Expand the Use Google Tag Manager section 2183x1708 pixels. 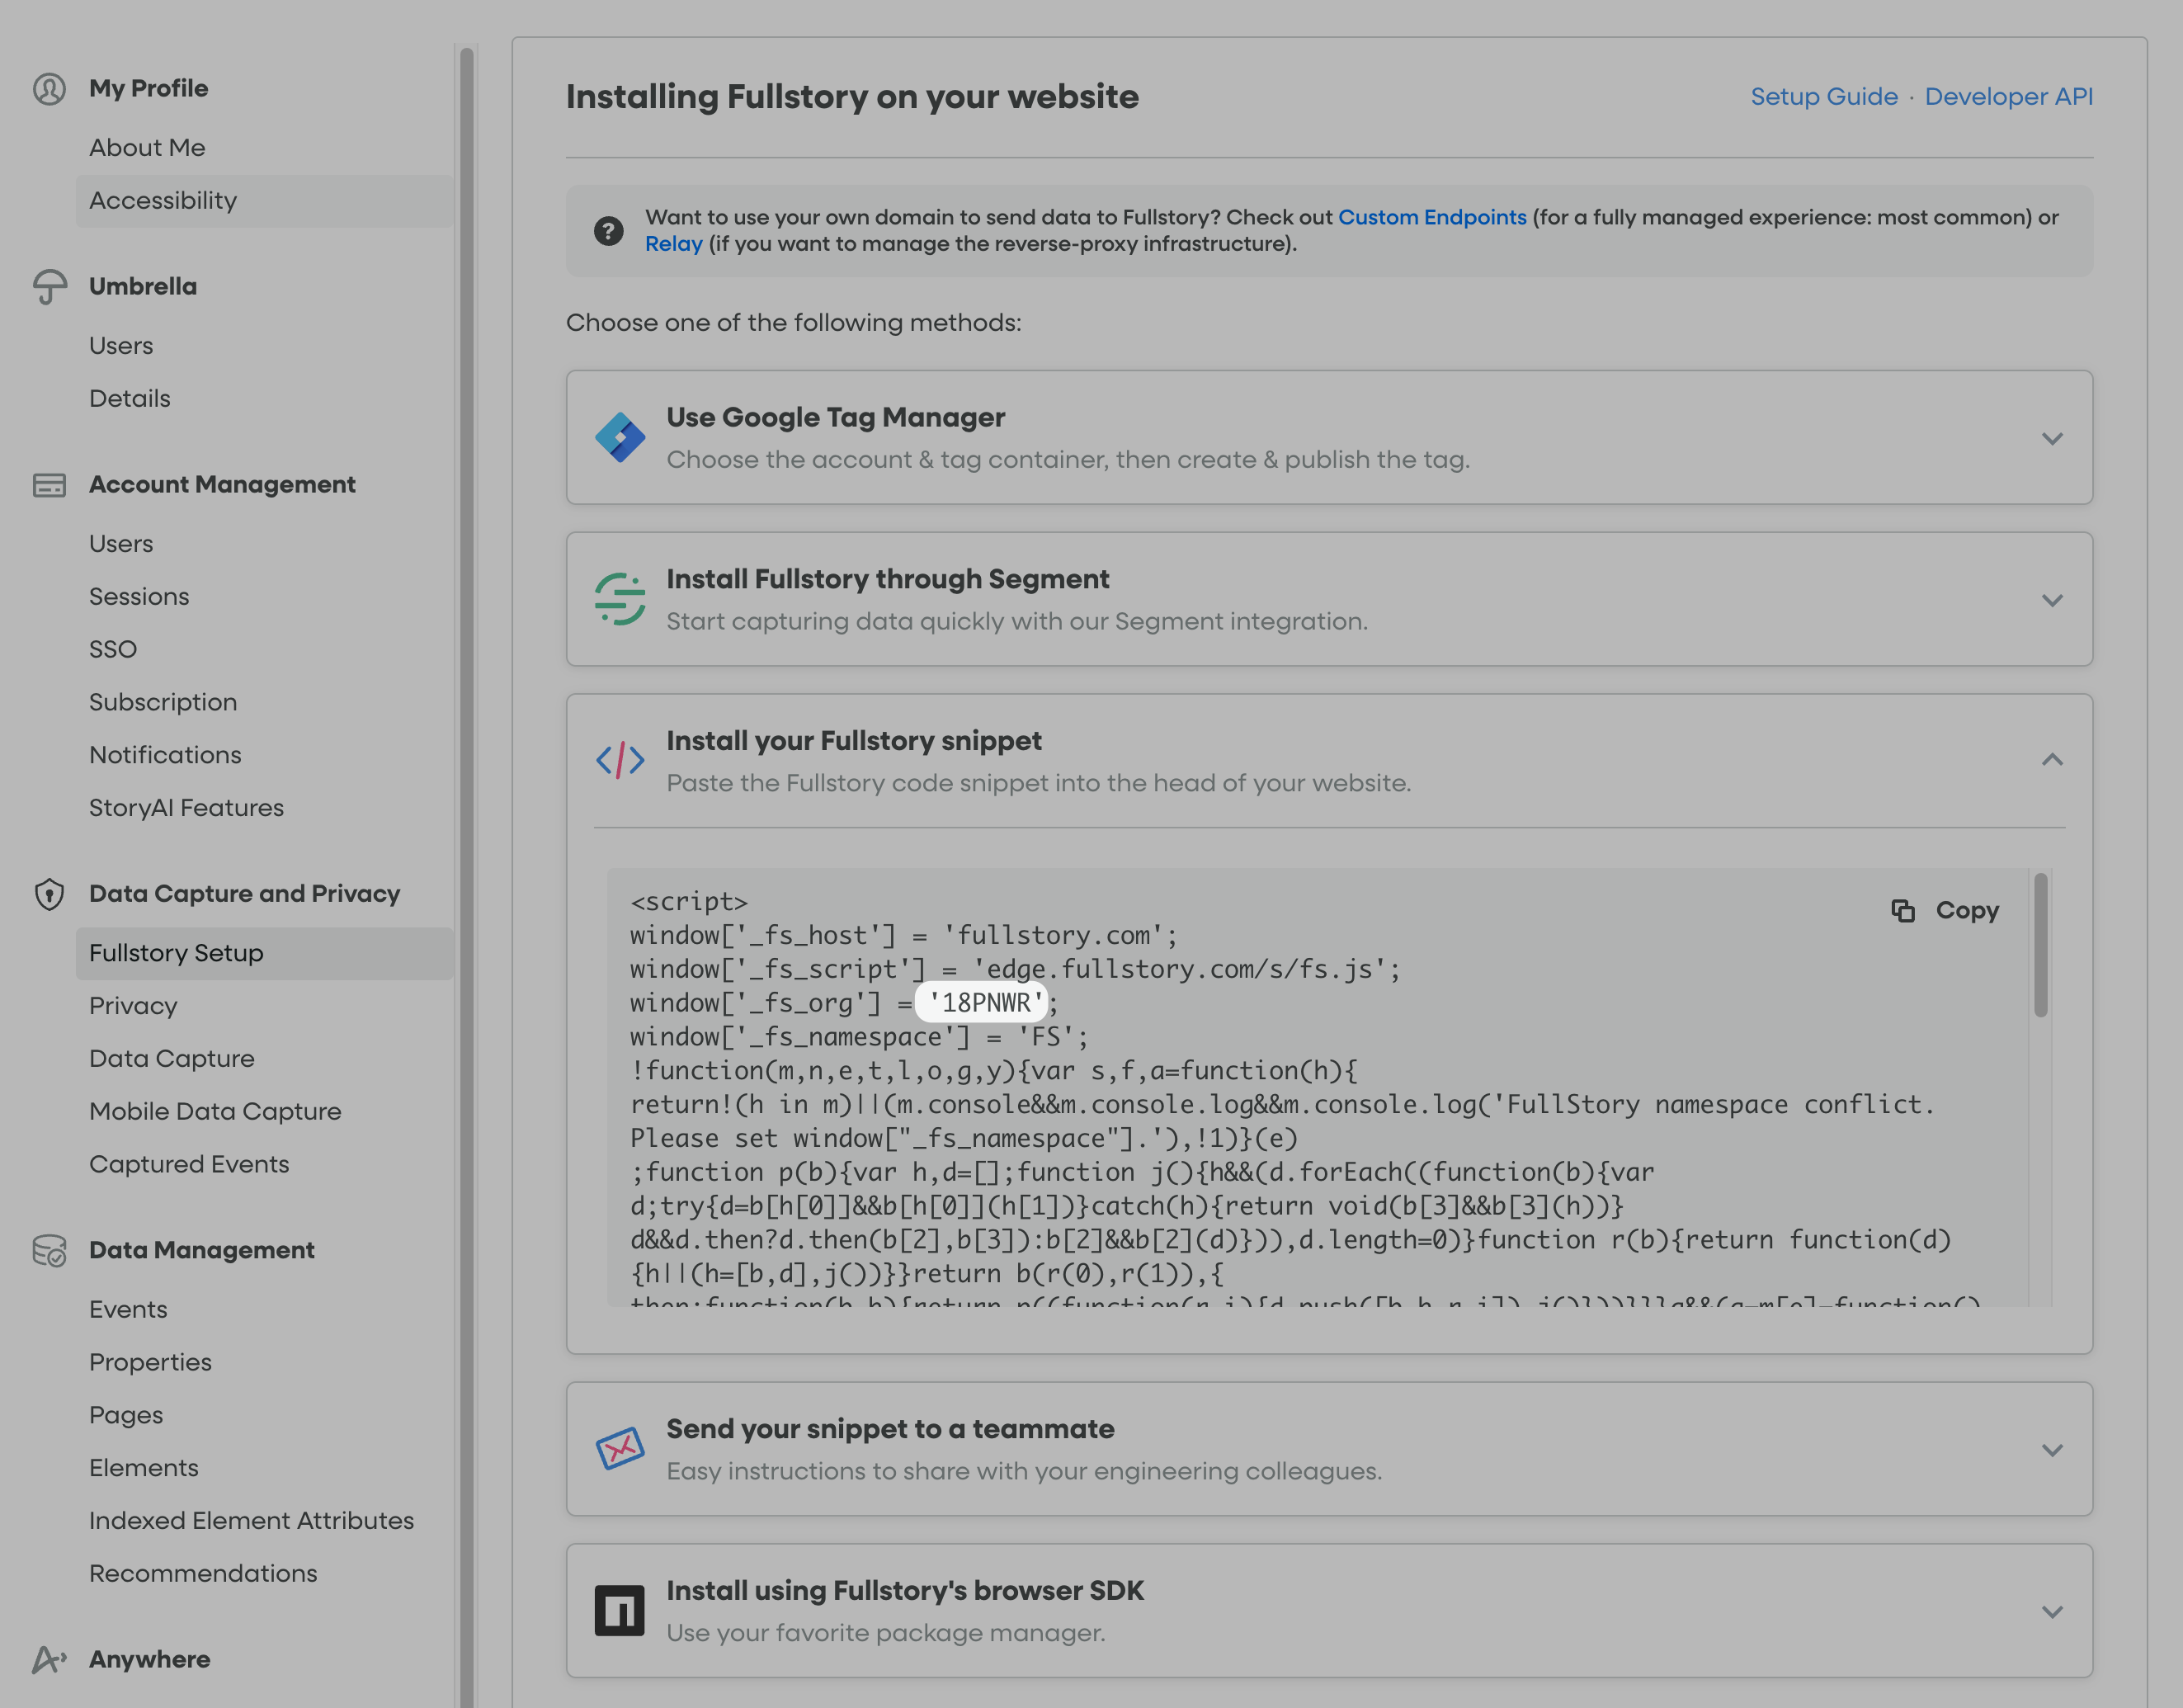pos(2051,439)
